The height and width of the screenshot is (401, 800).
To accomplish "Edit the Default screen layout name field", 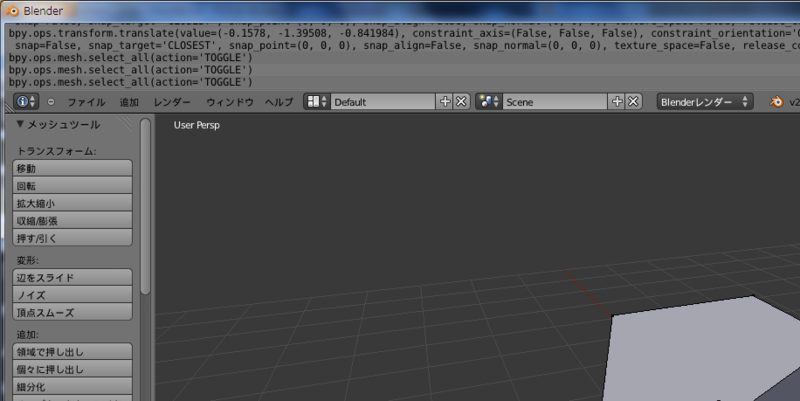I will [383, 102].
